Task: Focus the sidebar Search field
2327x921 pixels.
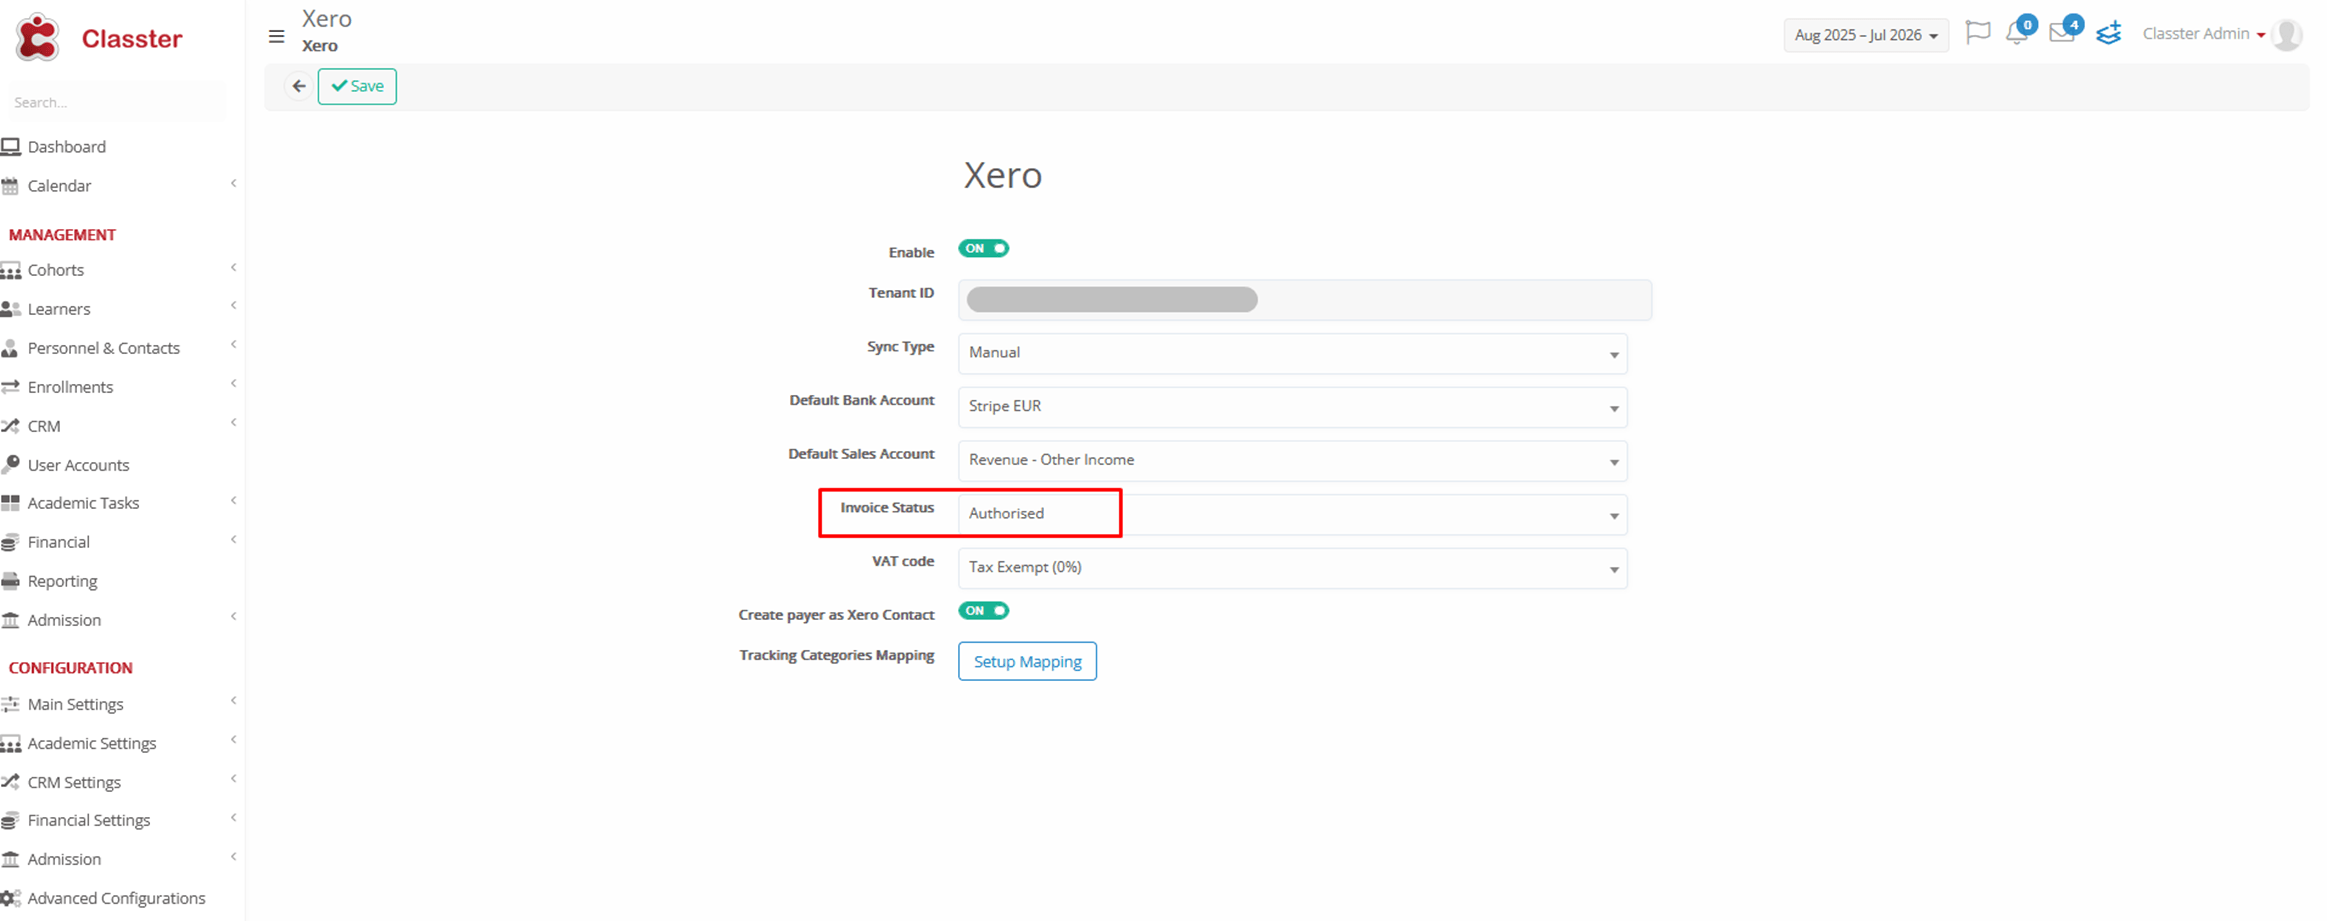Action: [118, 102]
